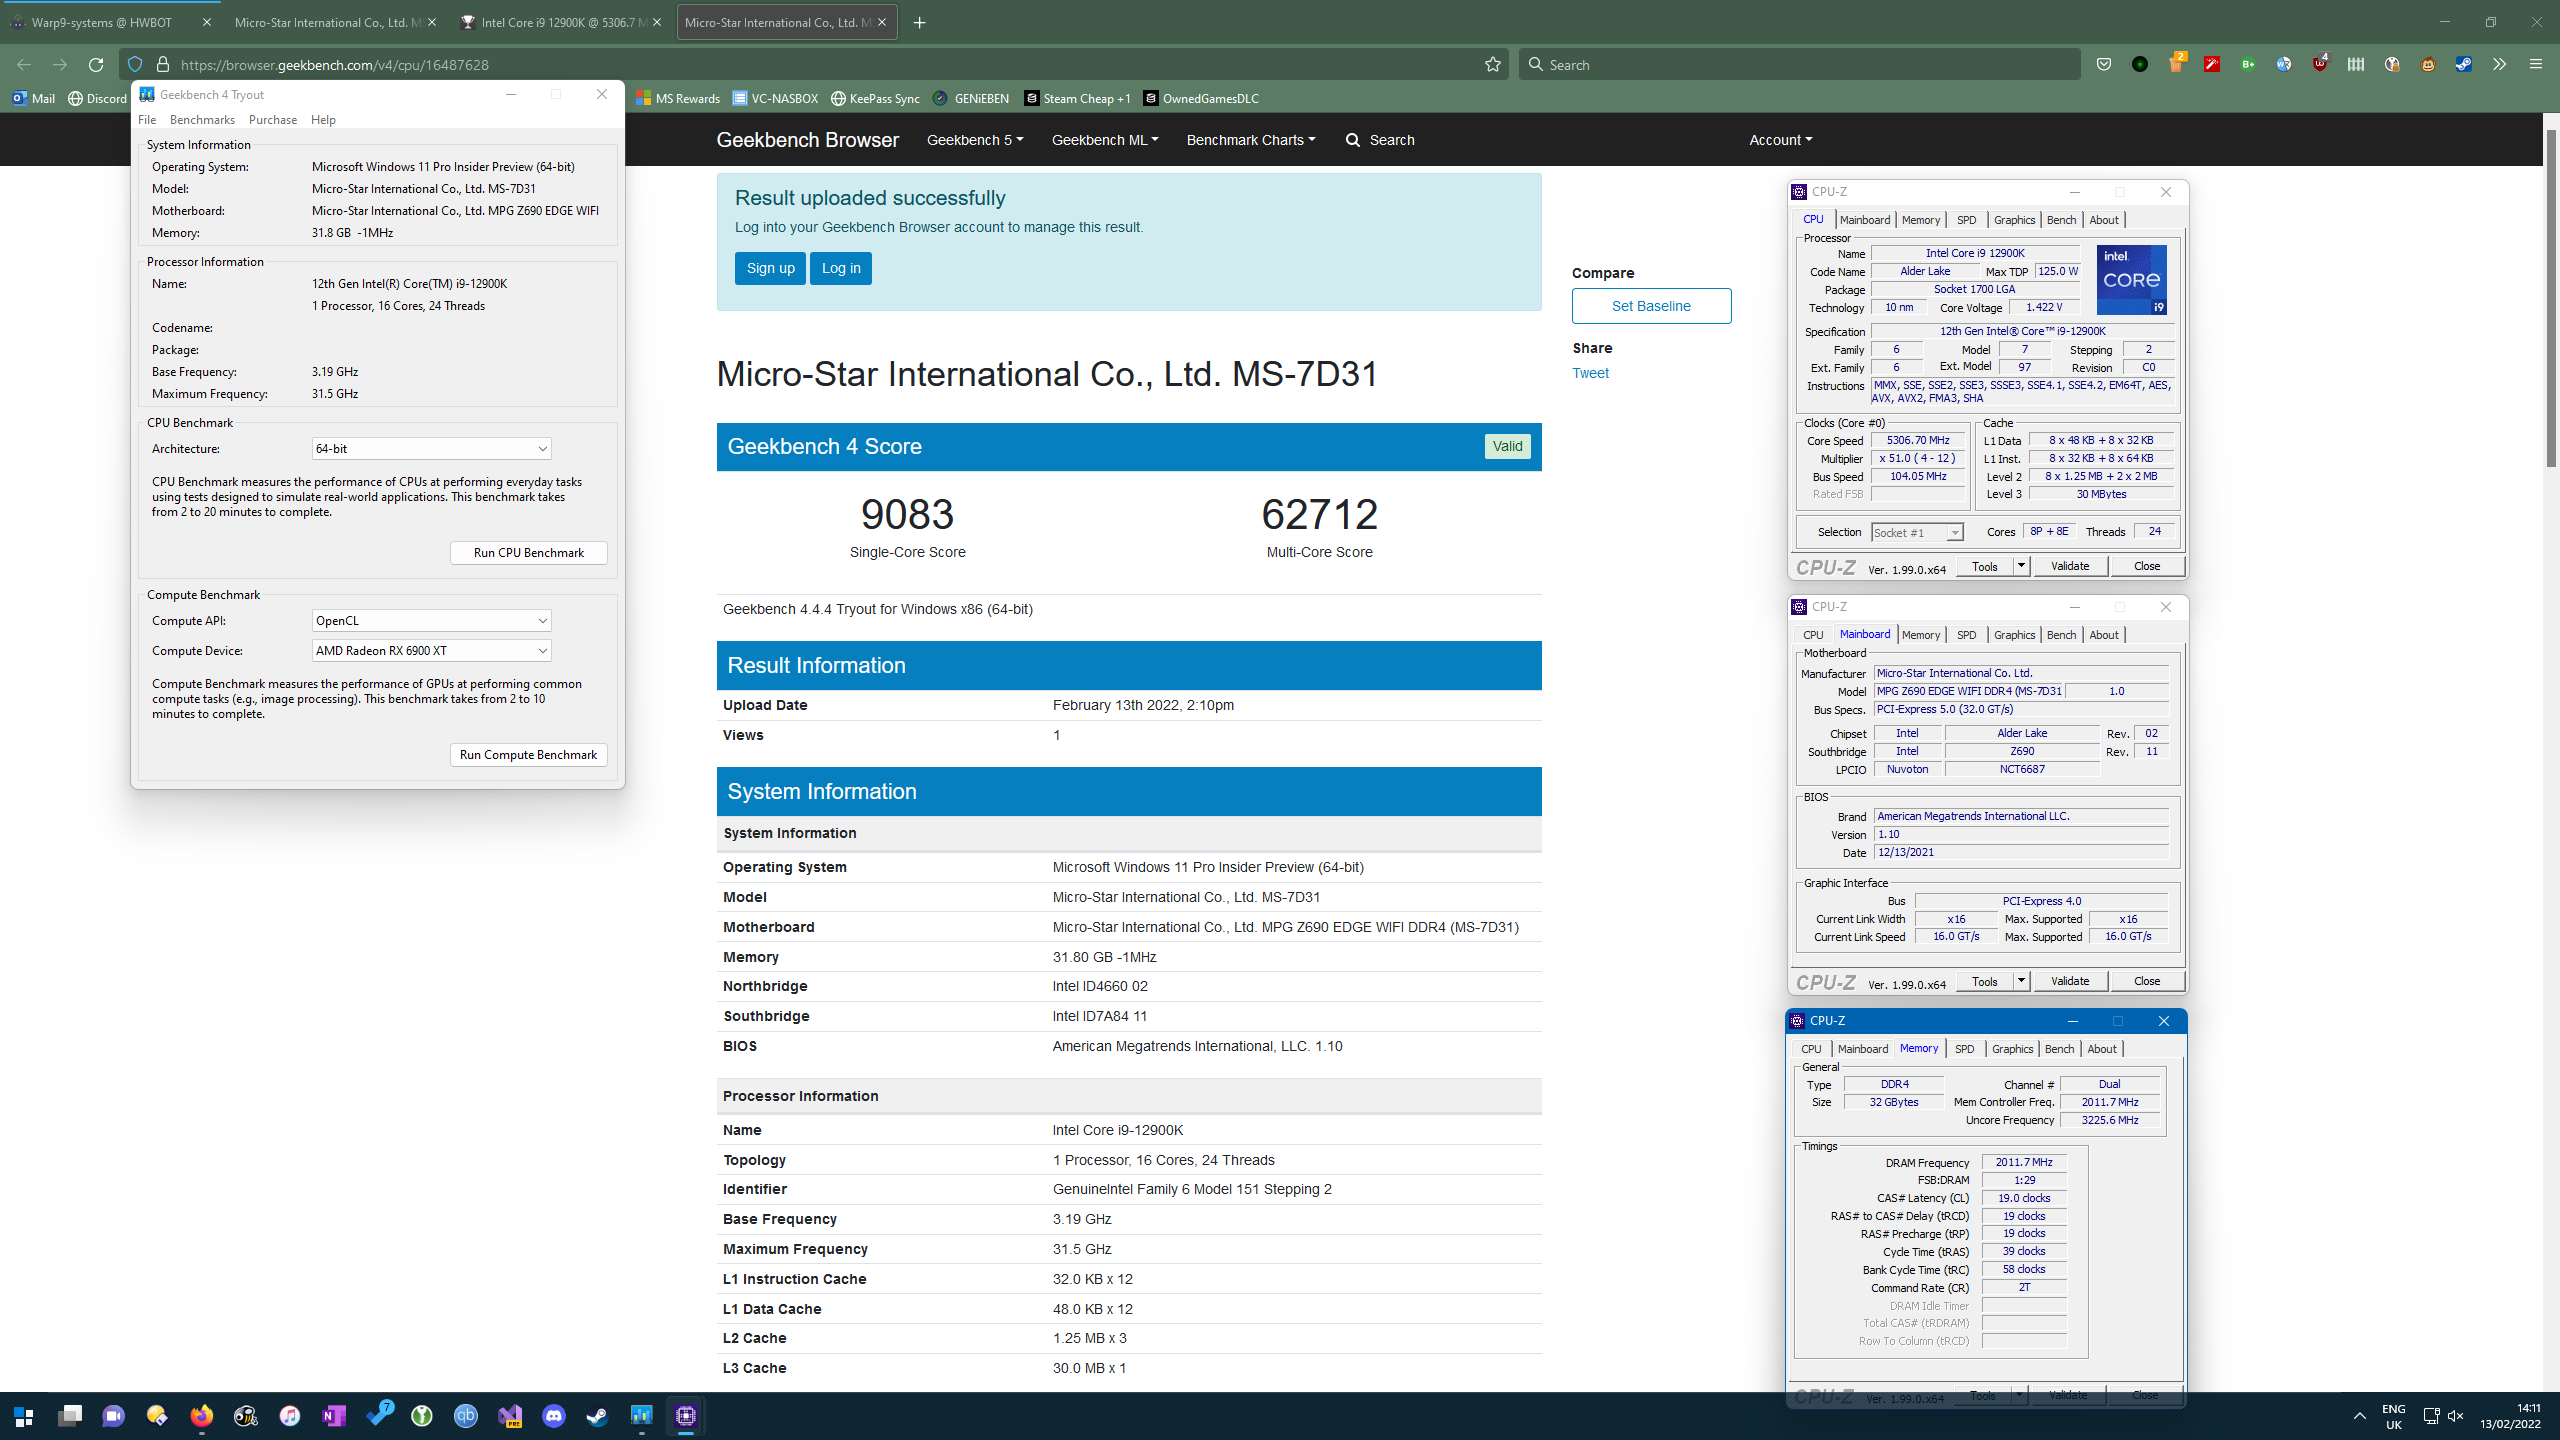Open Steam from the taskbar
Image resolution: width=2560 pixels, height=1440 pixels.
[x=597, y=1416]
